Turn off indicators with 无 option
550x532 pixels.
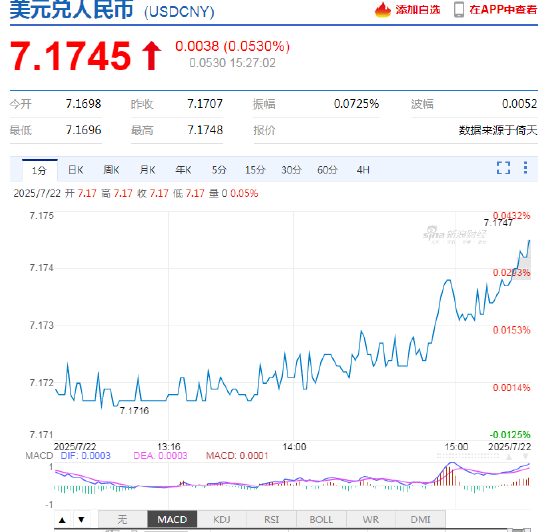pyautogui.click(x=122, y=519)
